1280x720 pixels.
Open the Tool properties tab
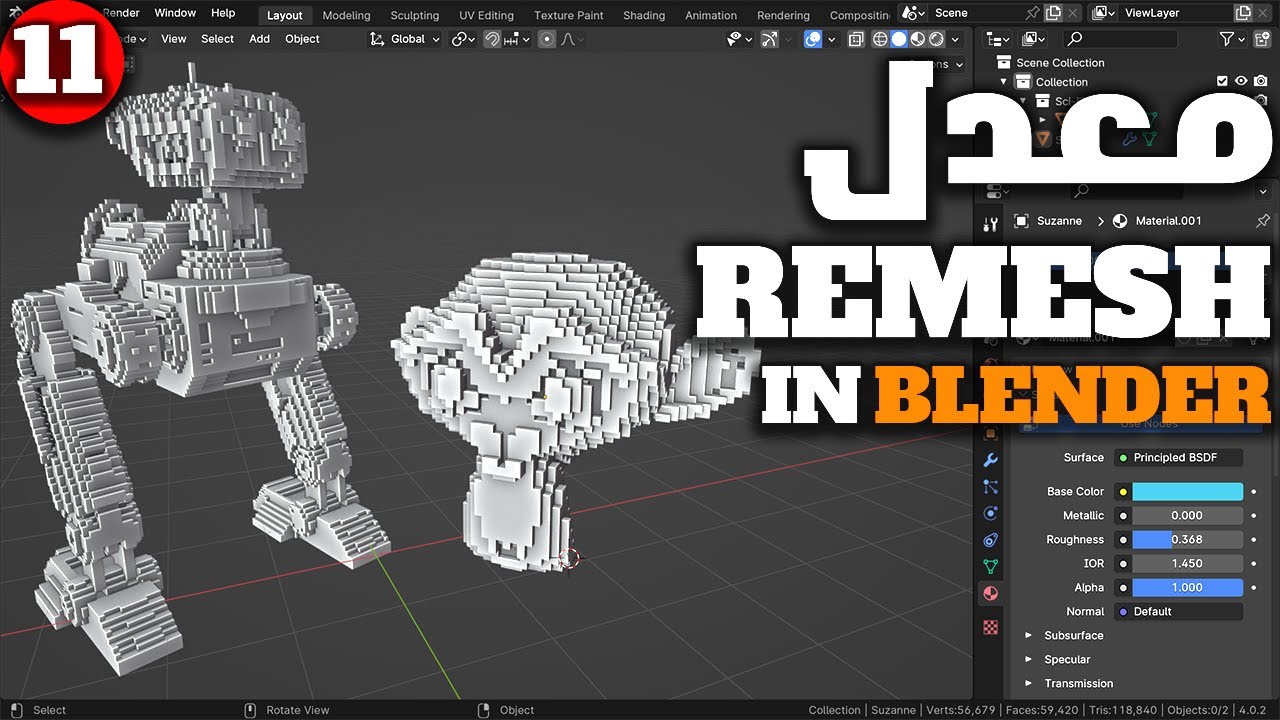pyautogui.click(x=991, y=225)
